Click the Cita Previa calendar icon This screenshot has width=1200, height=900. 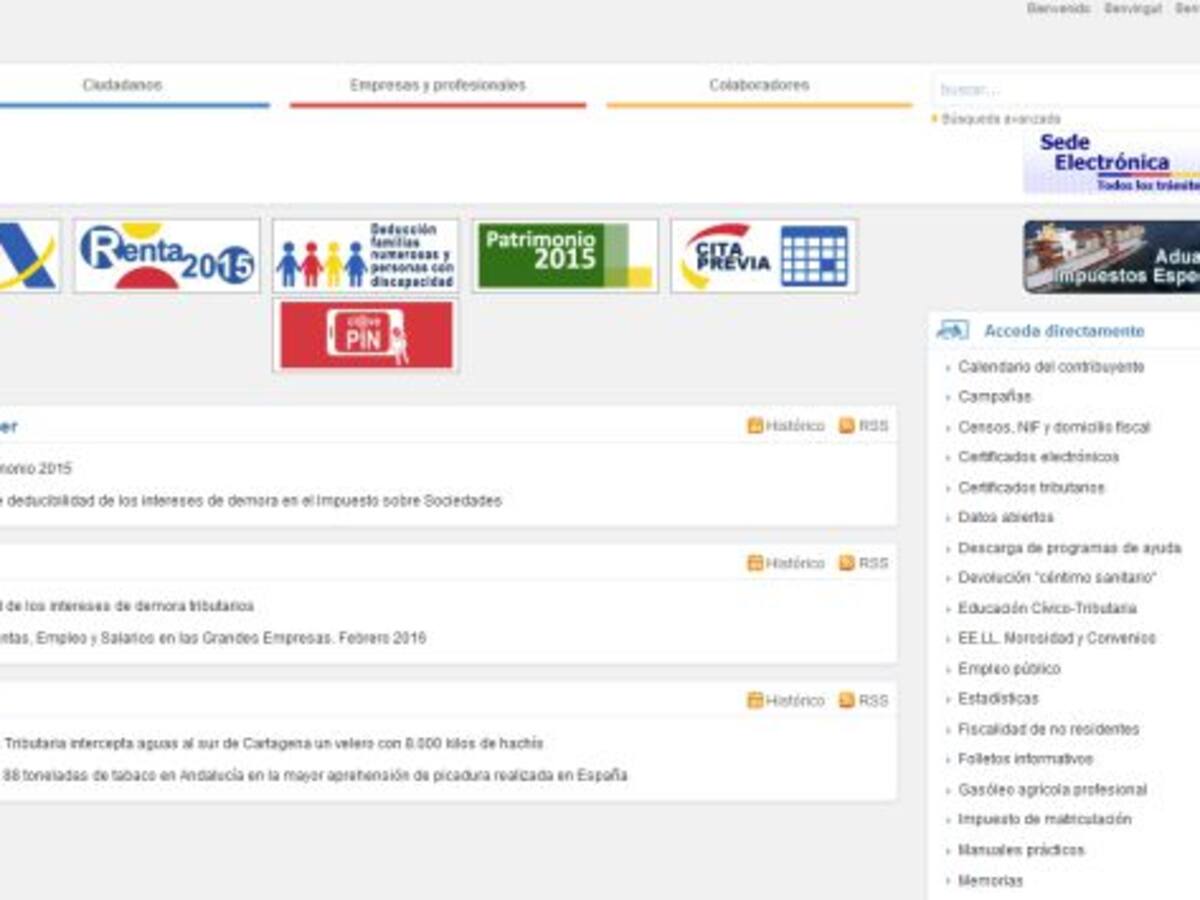[x=813, y=256]
